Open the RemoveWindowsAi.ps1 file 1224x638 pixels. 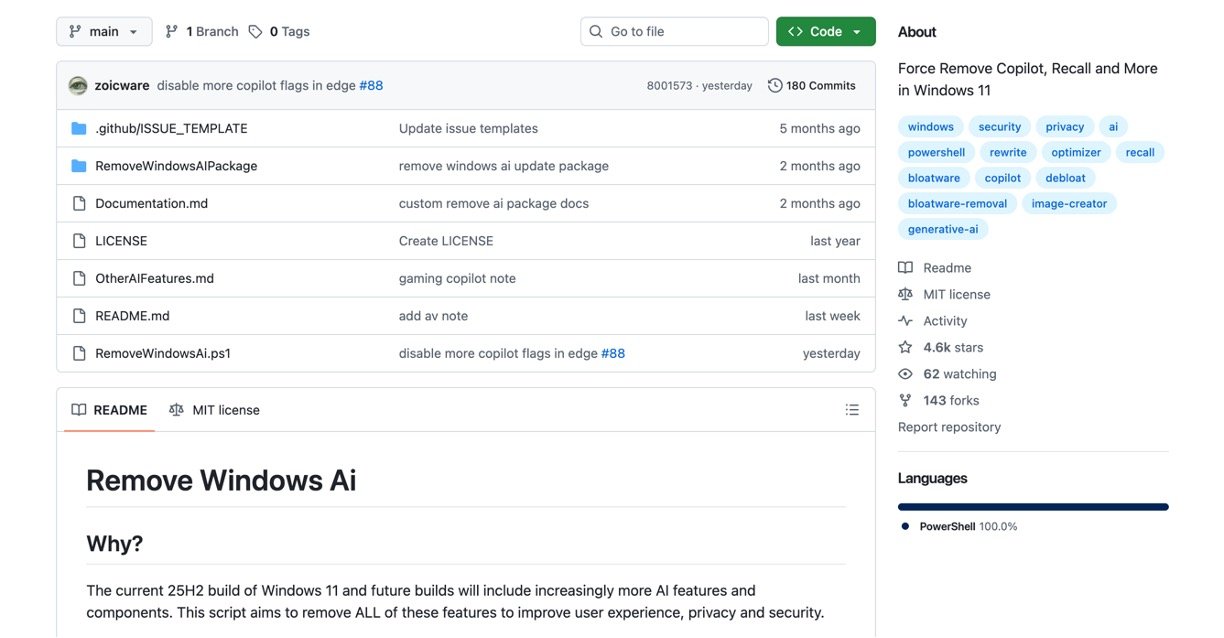coord(163,353)
